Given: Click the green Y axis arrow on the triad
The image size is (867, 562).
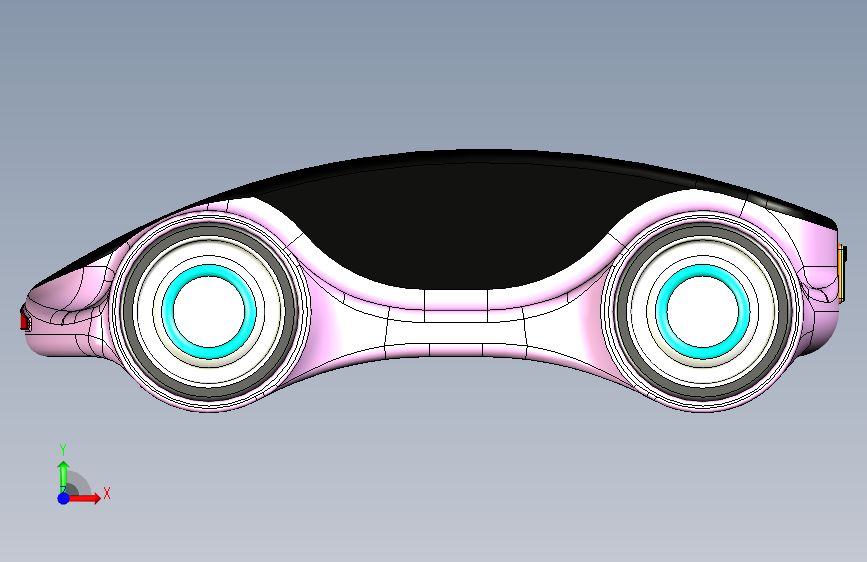Looking at the screenshot, I should pos(63,476).
